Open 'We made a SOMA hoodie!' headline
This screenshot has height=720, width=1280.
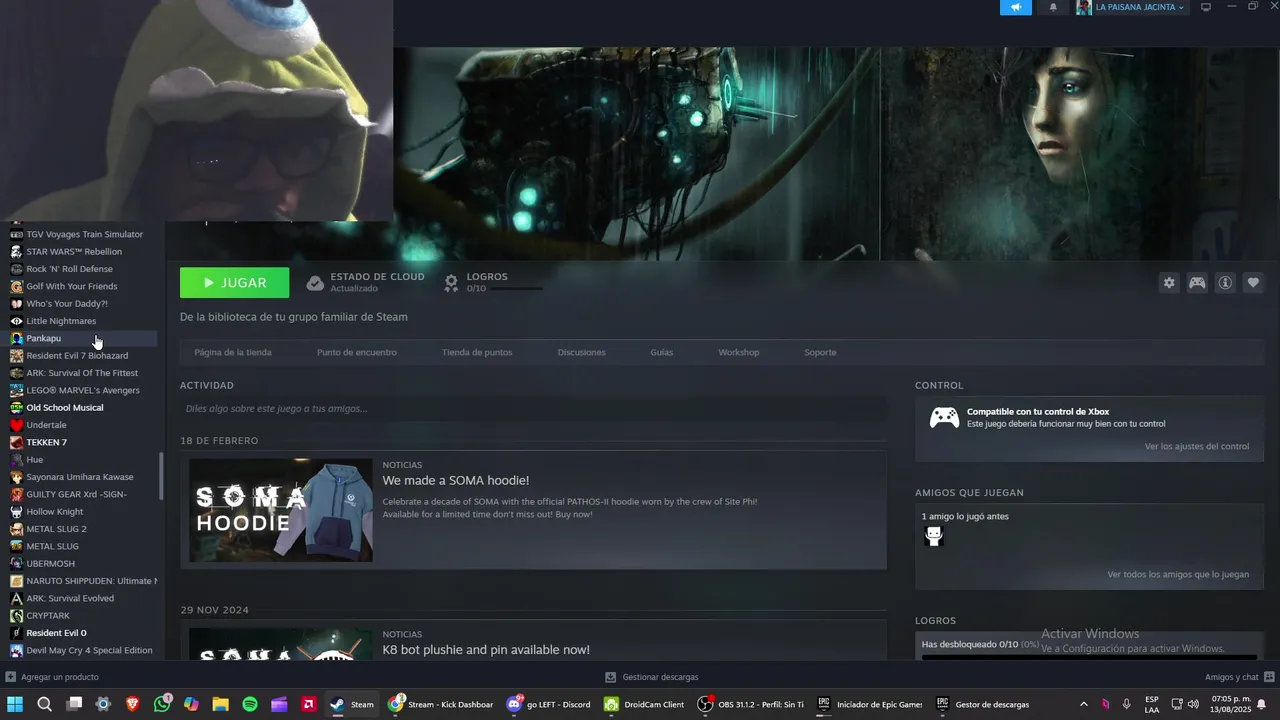tap(456, 481)
